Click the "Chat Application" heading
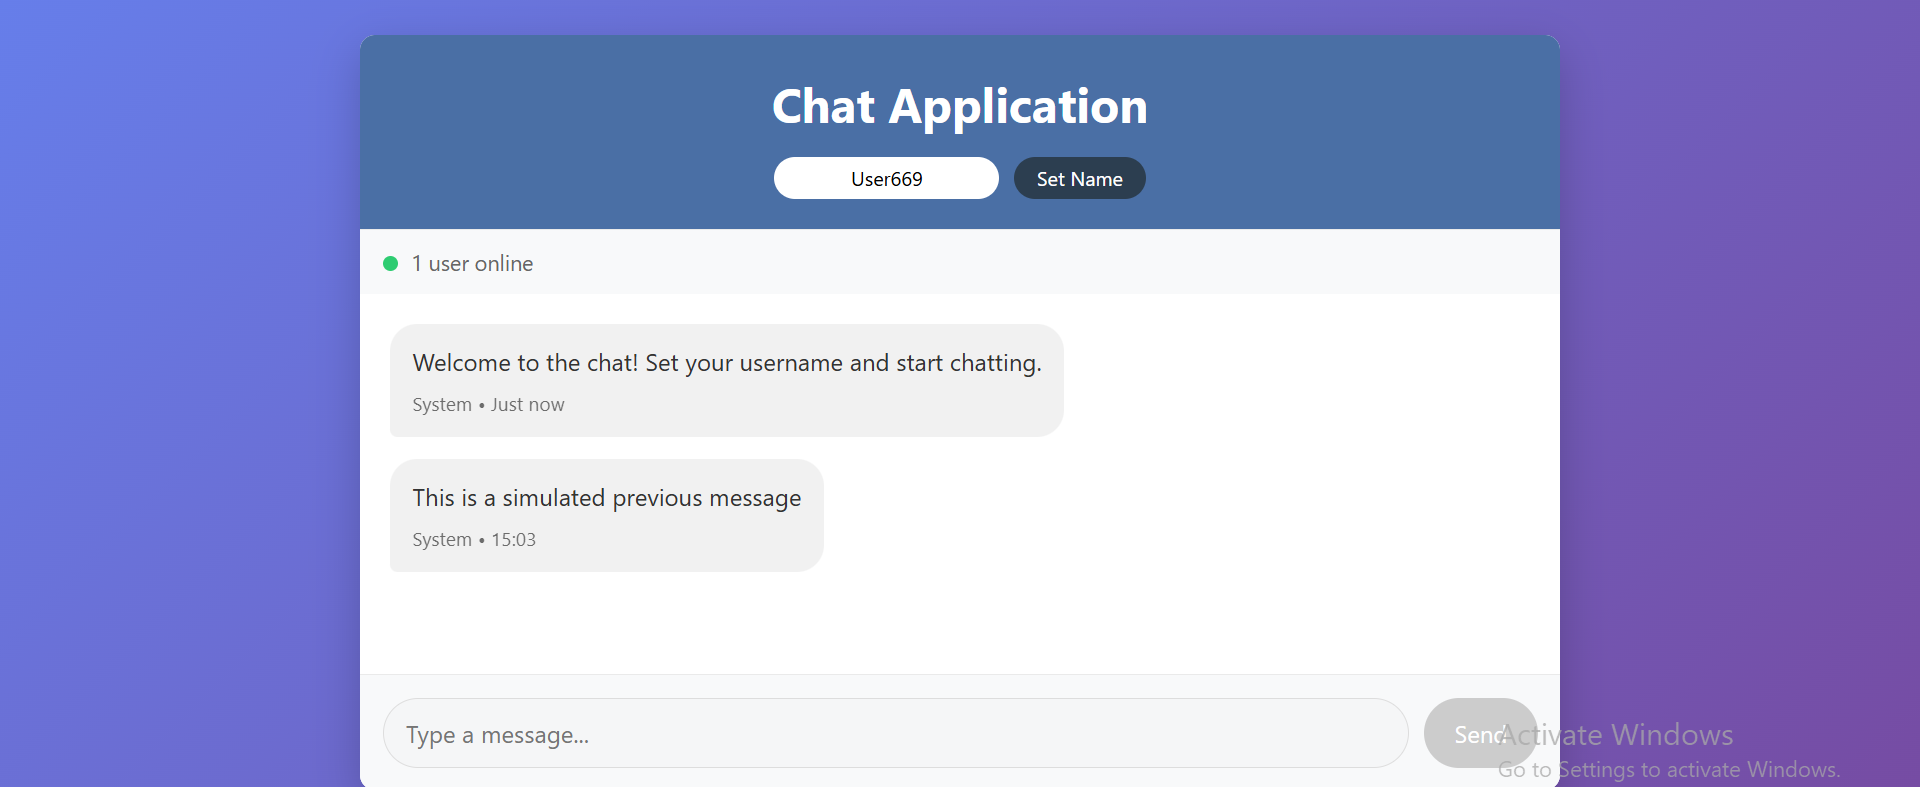The width and height of the screenshot is (1920, 787). (x=959, y=106)
